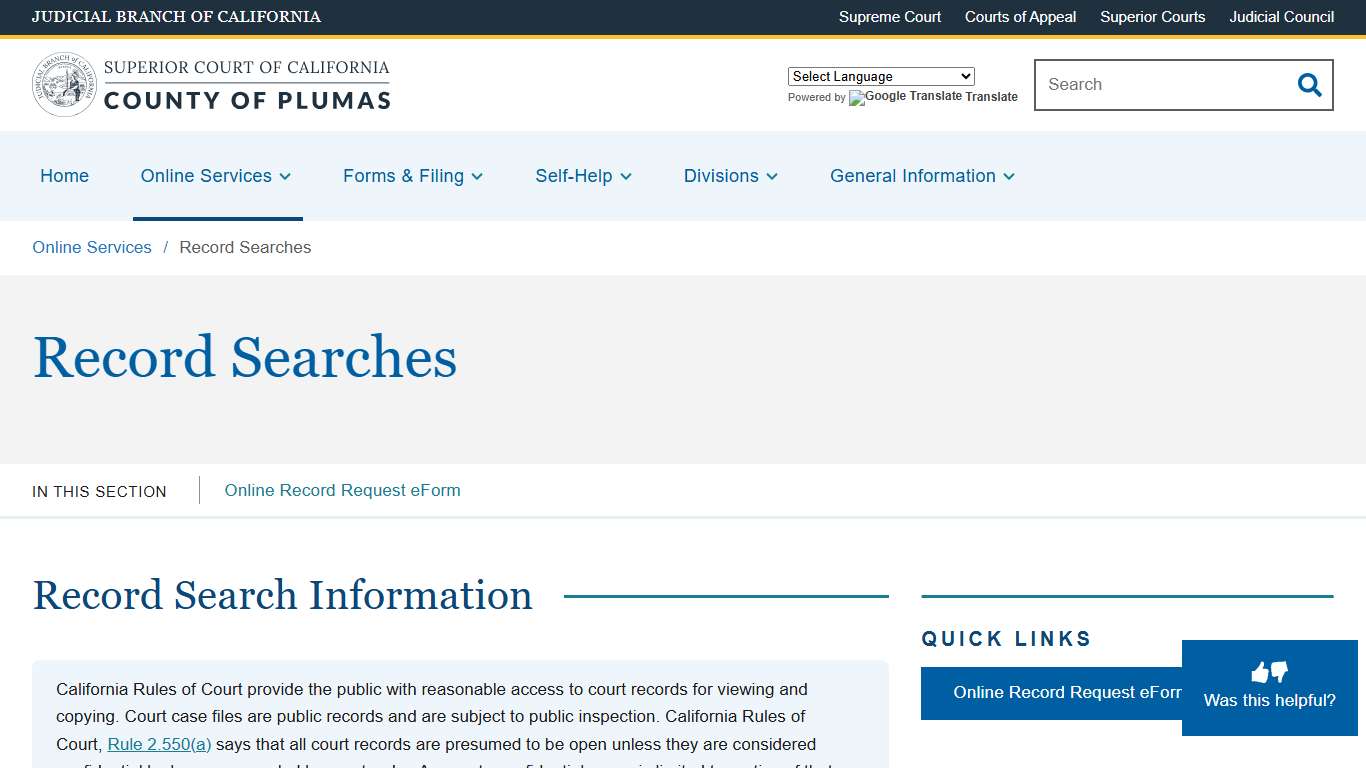Open the Supreme Court top menu link
This screenshot has width=1366, height=768.
pos(889,17)
